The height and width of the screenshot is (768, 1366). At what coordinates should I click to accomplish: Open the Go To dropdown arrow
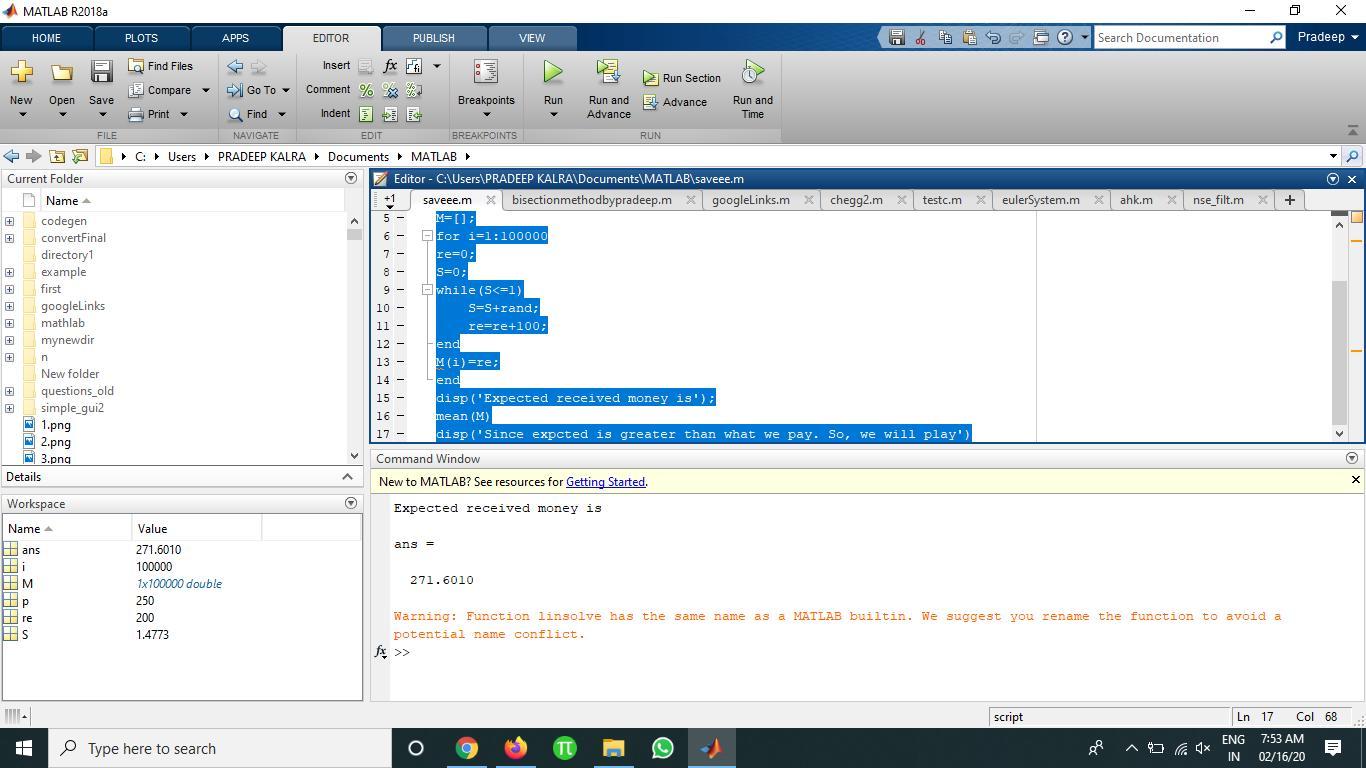[x=285, y=90]
